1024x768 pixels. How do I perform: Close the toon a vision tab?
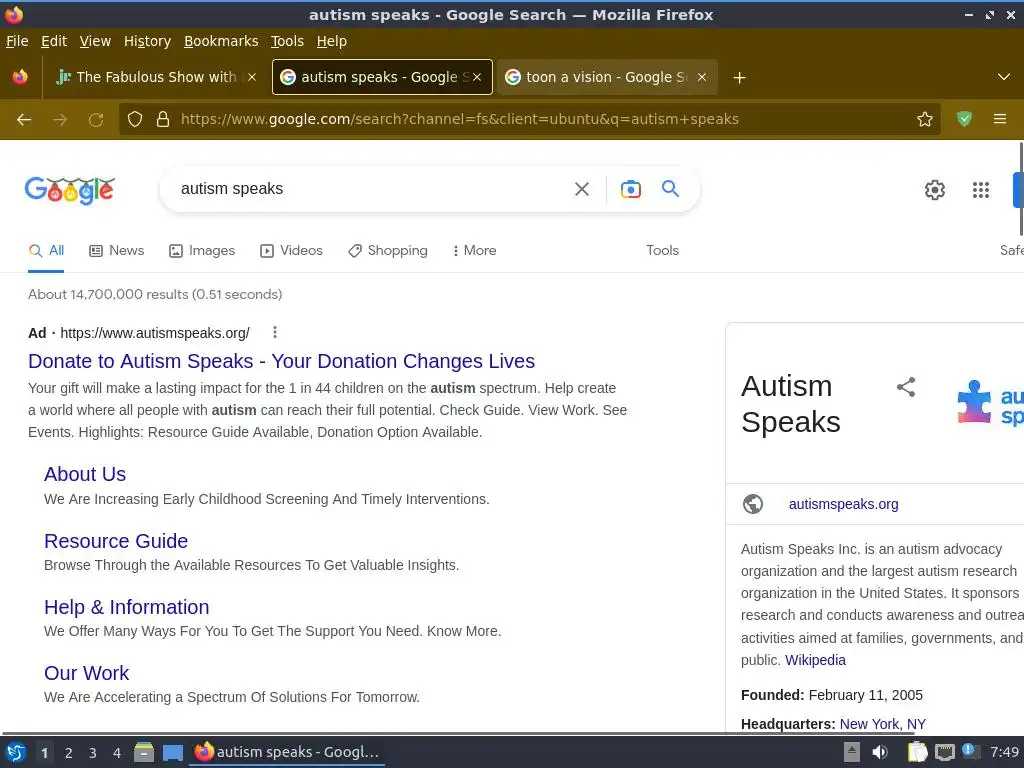[702, 77]
